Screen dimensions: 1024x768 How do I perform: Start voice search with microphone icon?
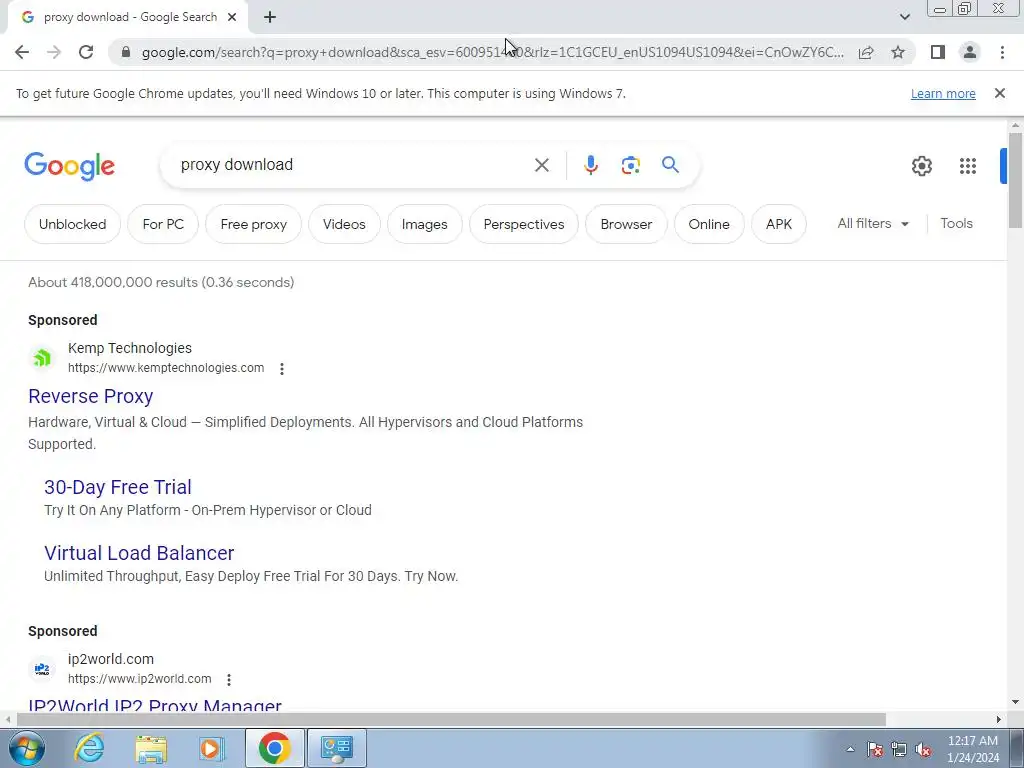pyautogui.click(x=590, y=165)
